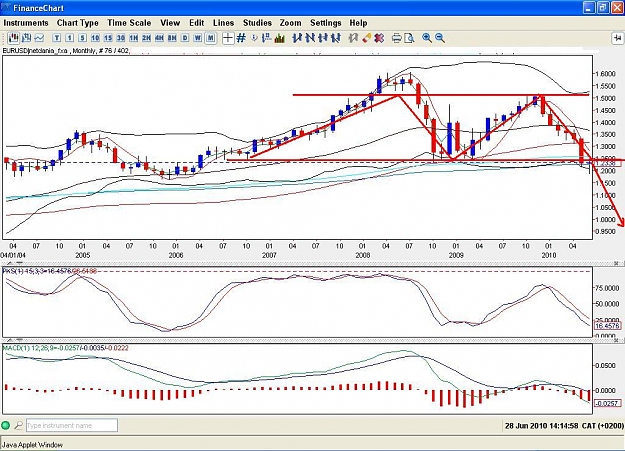Switch to 15-minute time scale
Viewport: 625px width, 451px height.
click(108, 38)
